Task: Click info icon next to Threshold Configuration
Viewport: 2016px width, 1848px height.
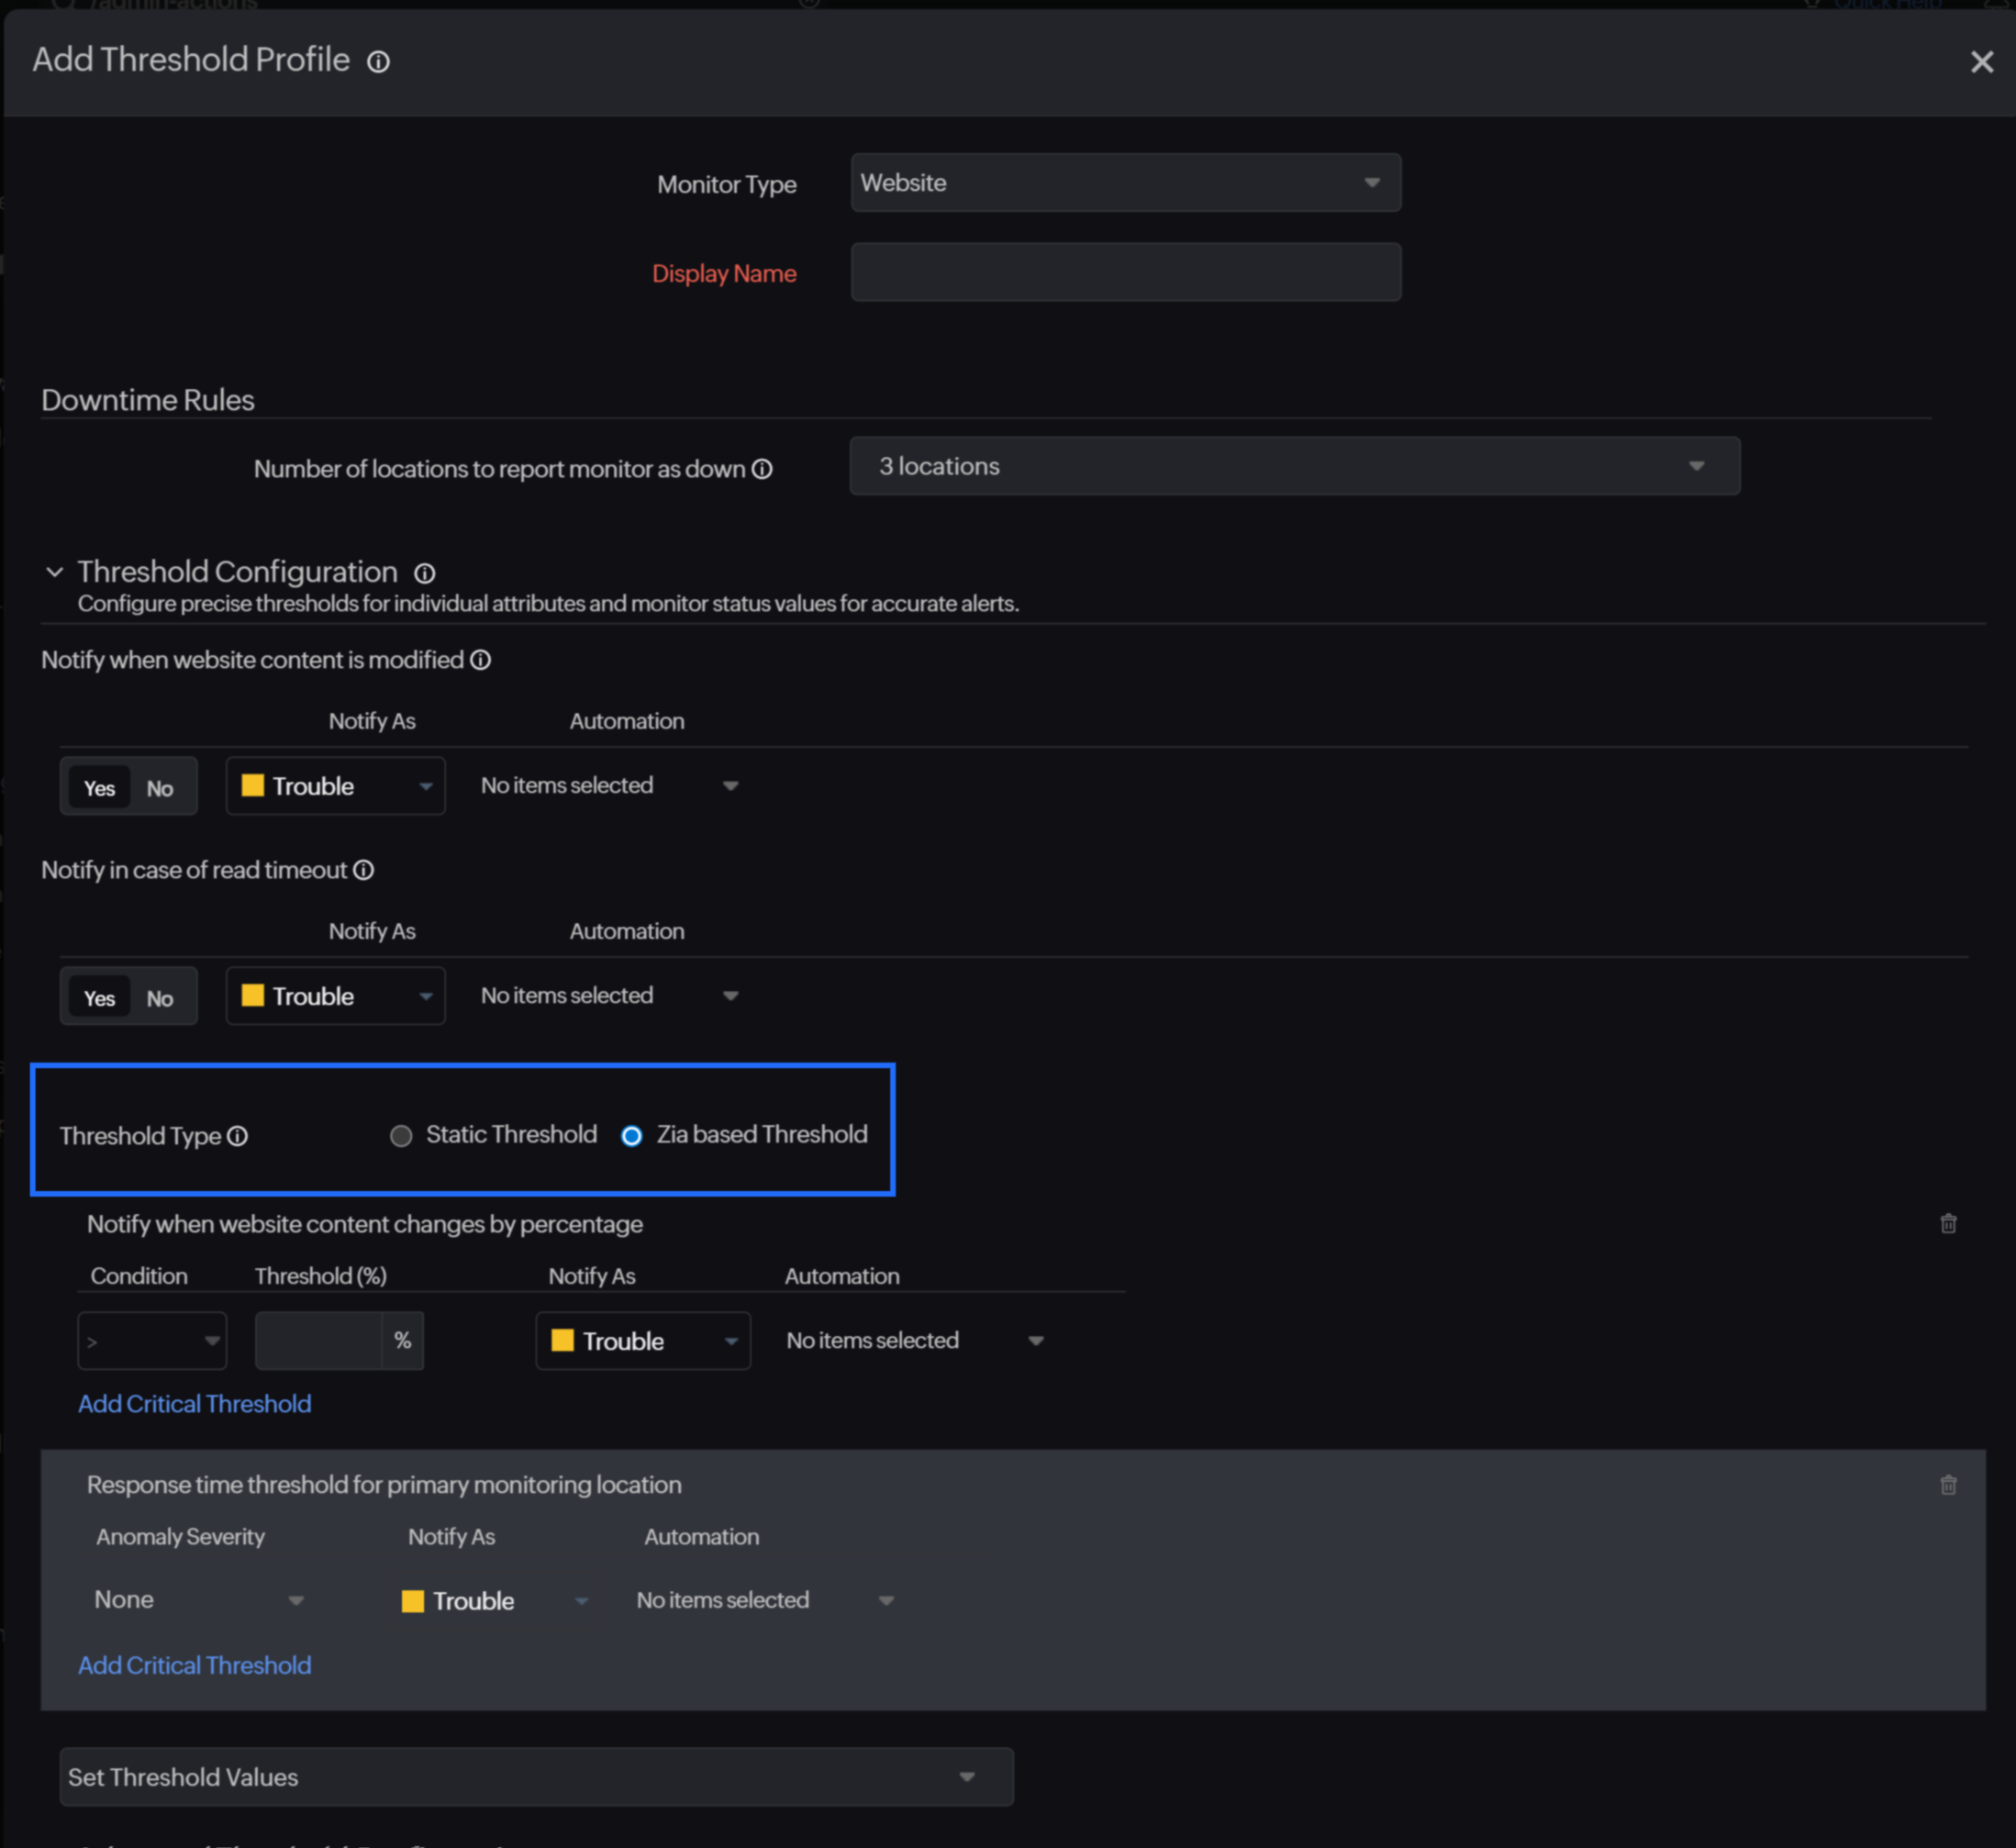Action: pyautogui.click(x=425, y=573)
